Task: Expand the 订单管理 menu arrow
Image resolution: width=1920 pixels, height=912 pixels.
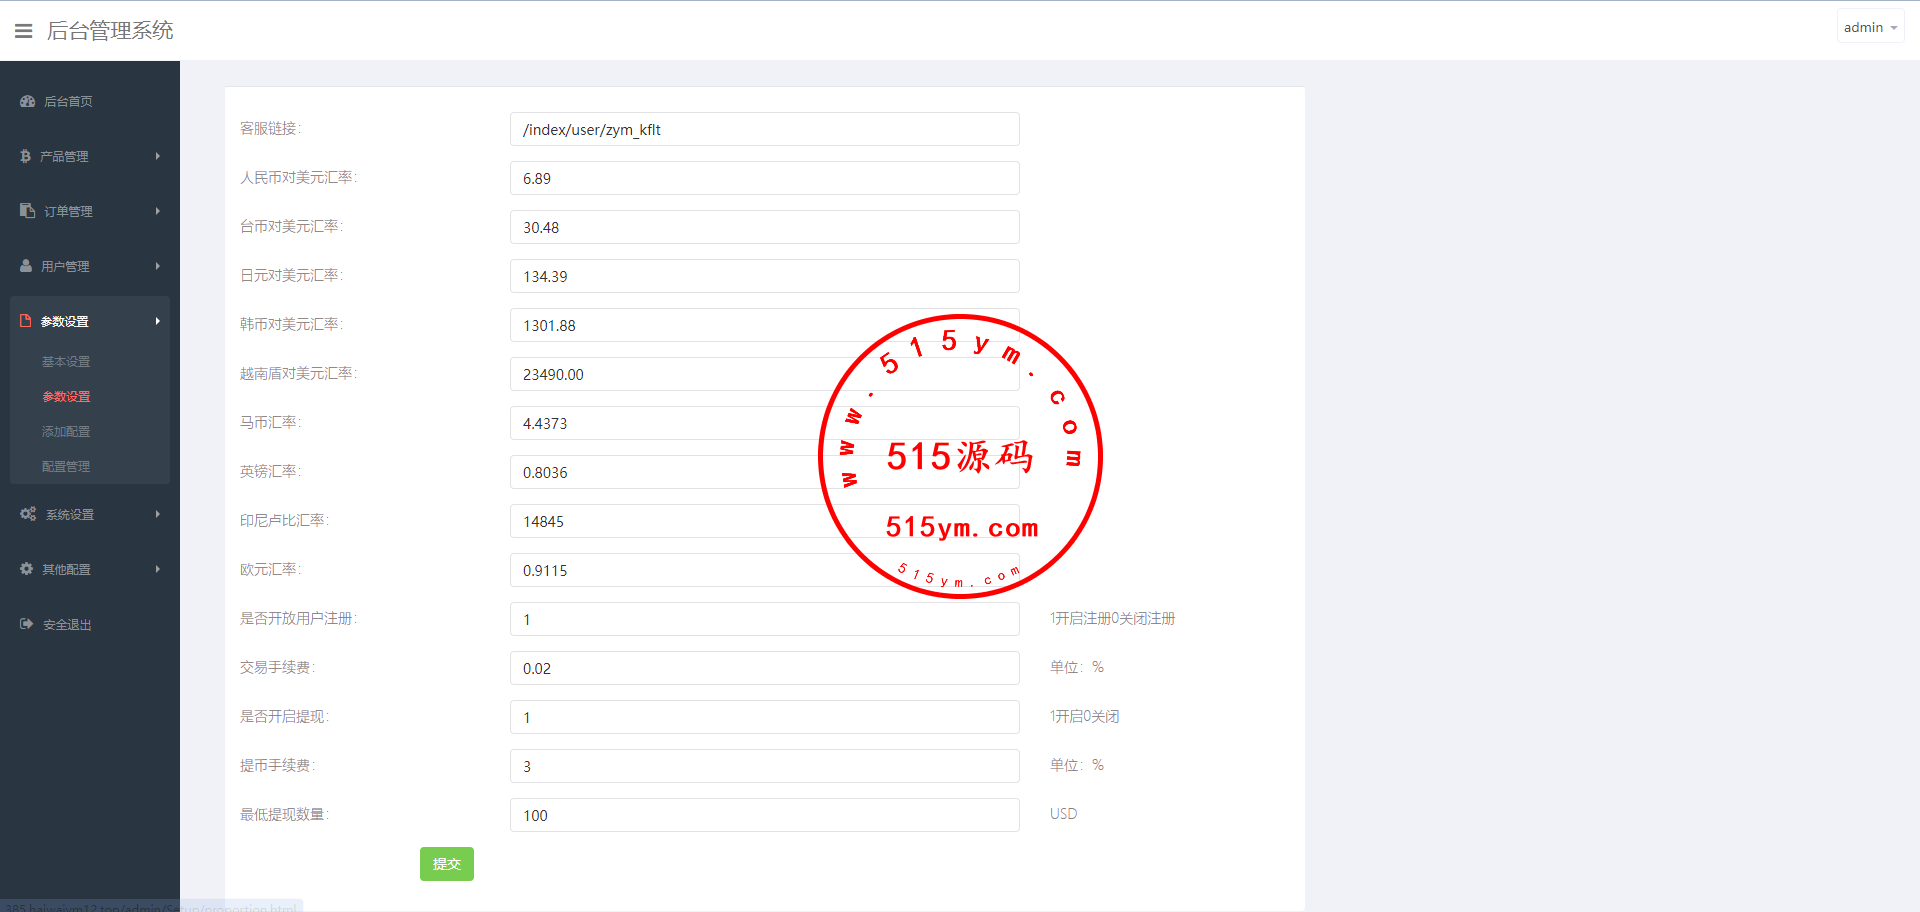Action: point(158,211)
